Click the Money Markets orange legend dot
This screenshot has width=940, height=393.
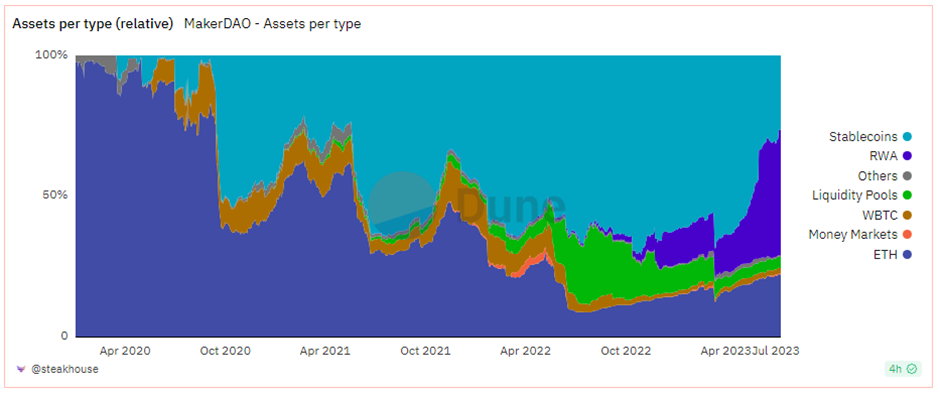pyautogui.click(x=908, y=235)
